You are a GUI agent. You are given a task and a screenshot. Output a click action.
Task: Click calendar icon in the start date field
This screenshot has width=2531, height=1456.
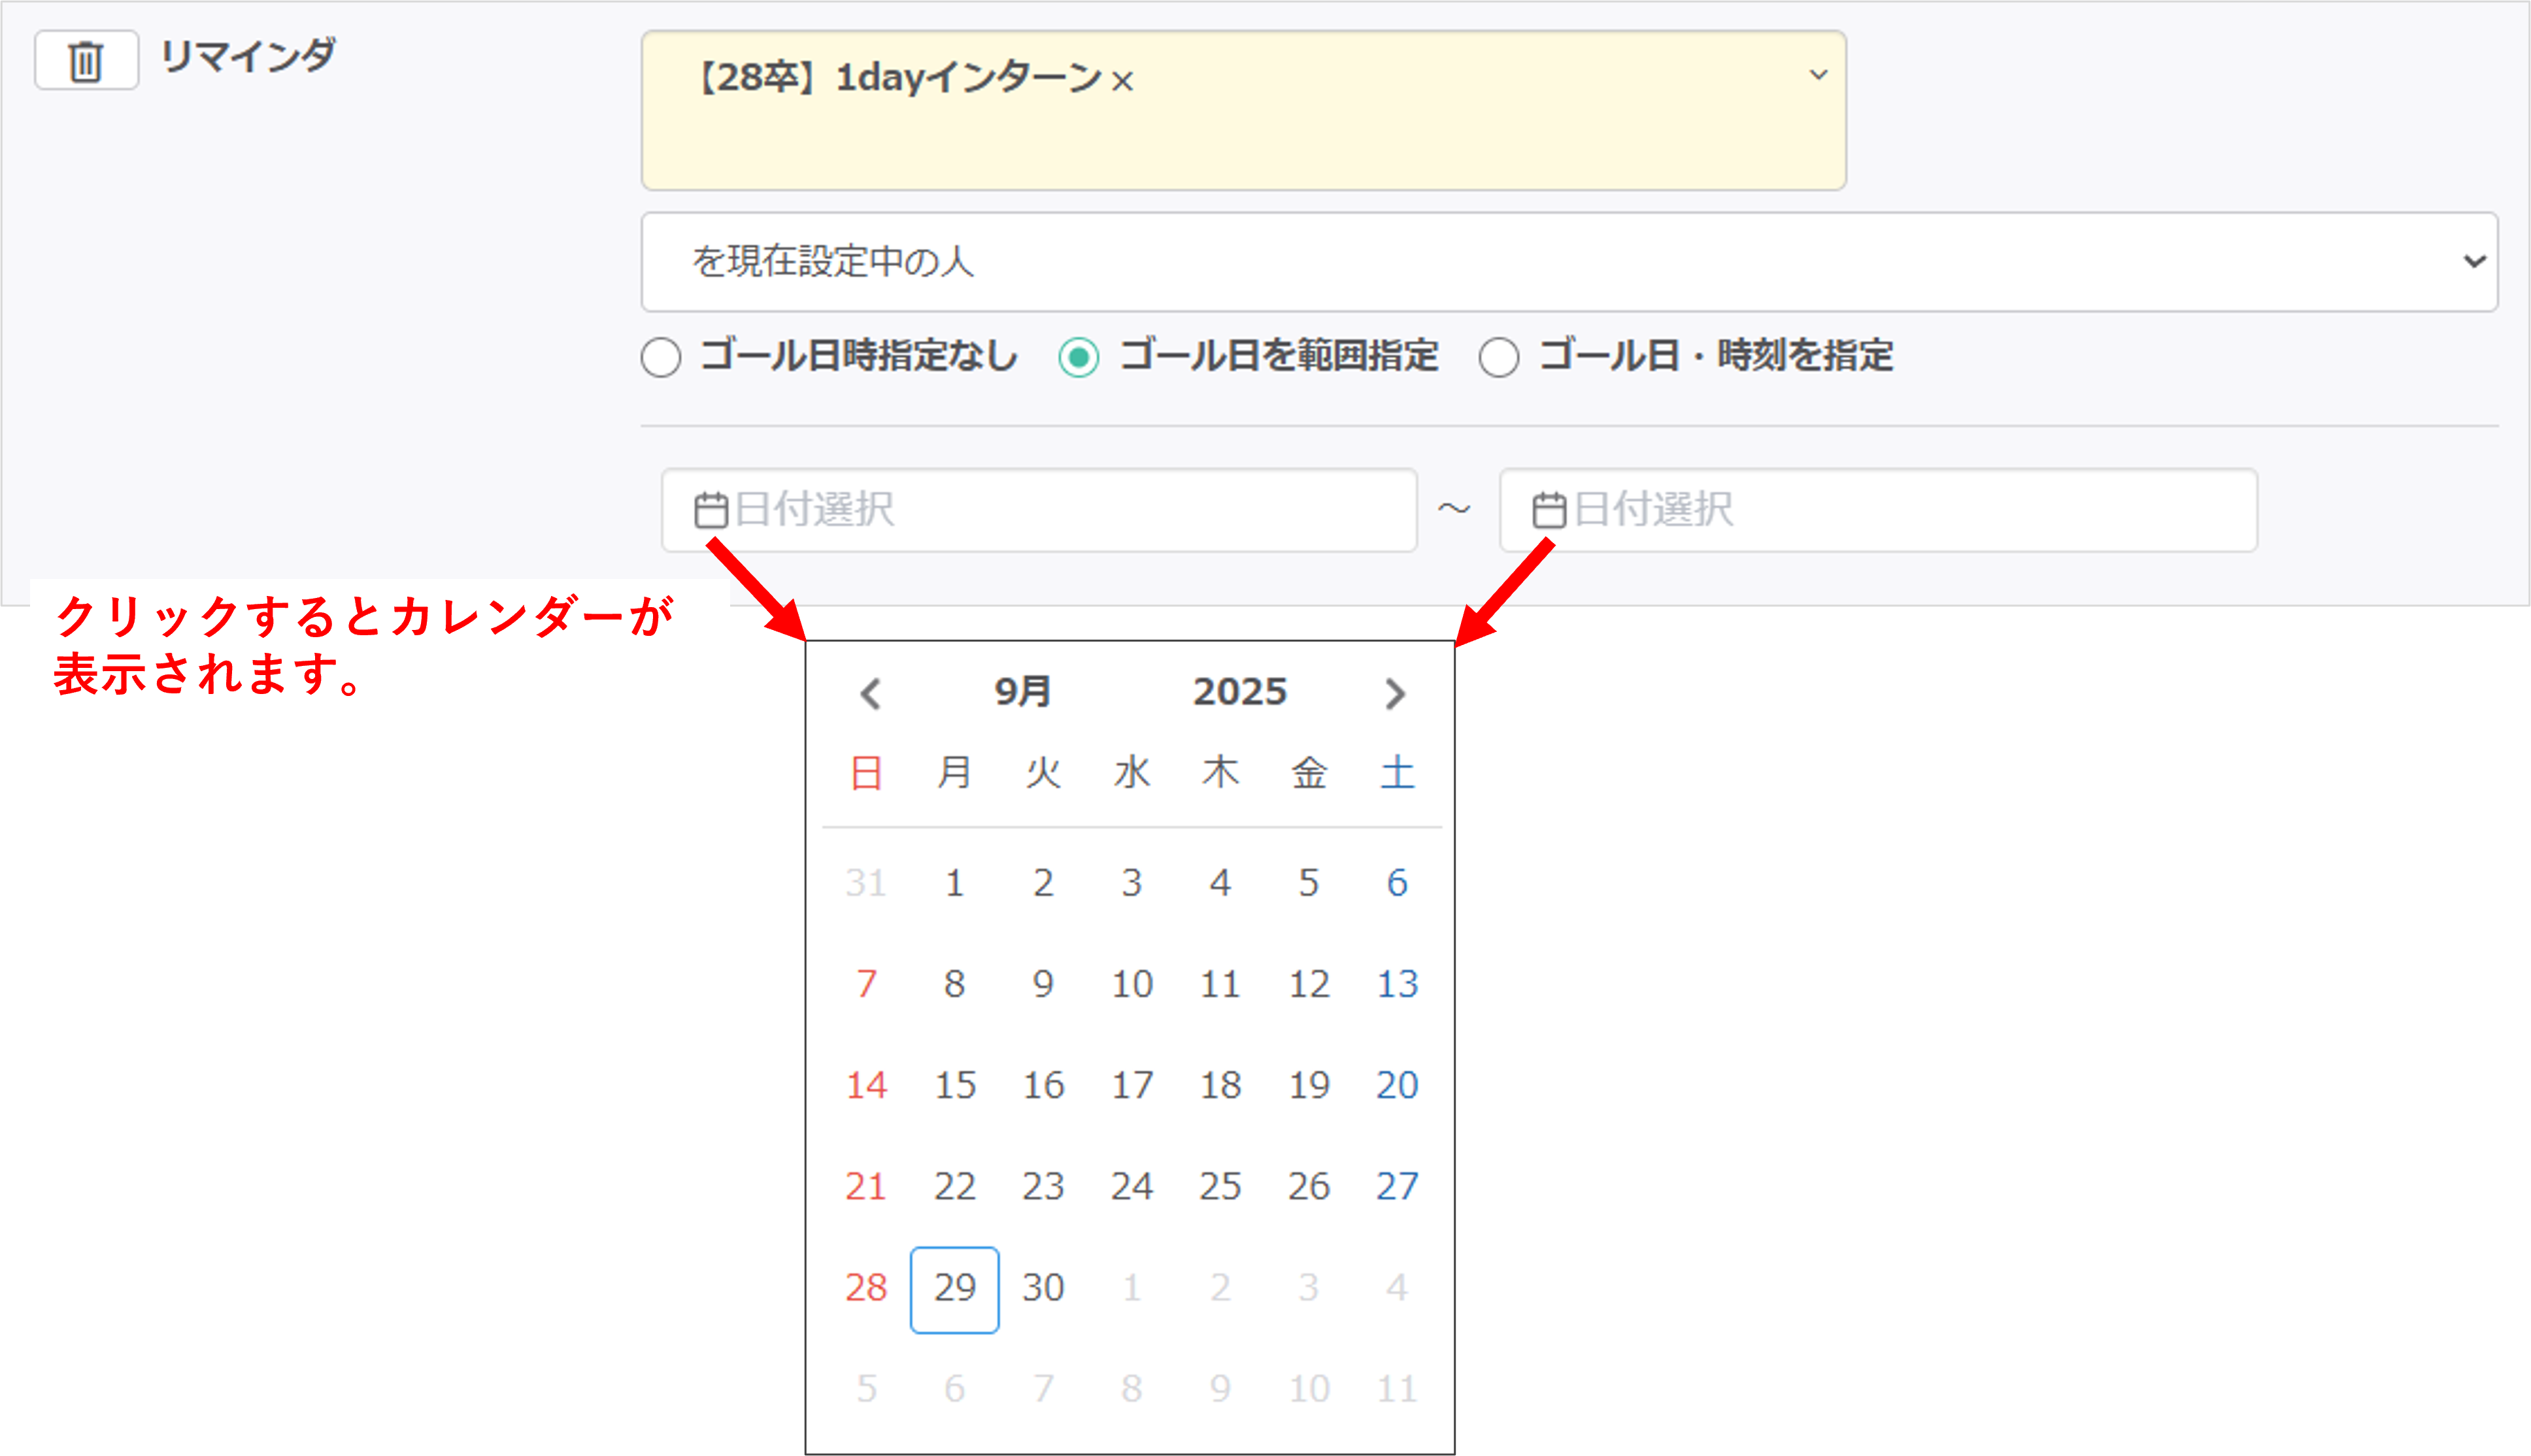[x=711, y=510]
